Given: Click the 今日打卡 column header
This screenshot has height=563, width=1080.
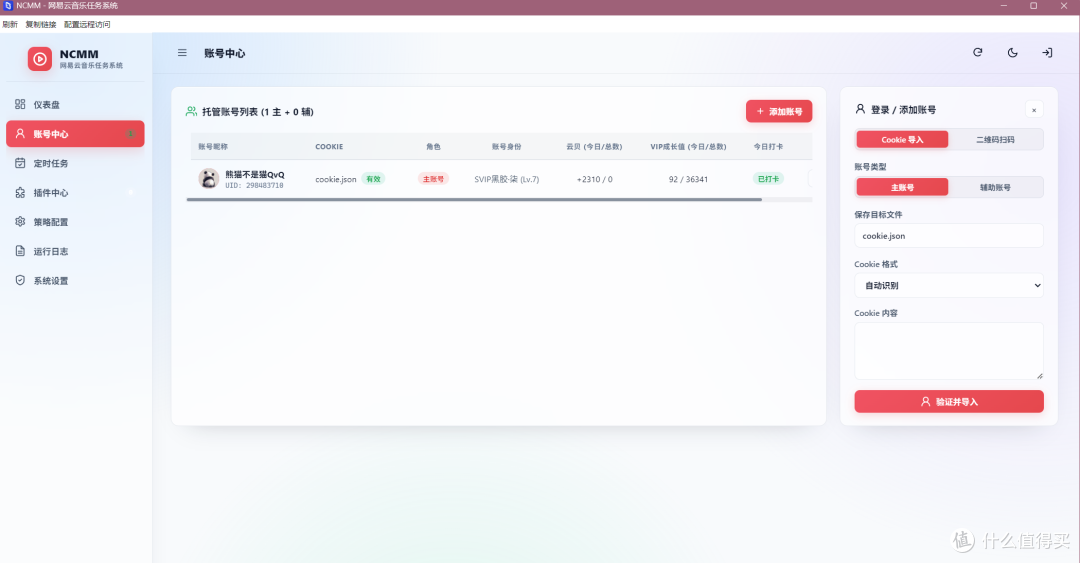Looking at the screenshot, I should pyautogui.click(x=768, y=147).
